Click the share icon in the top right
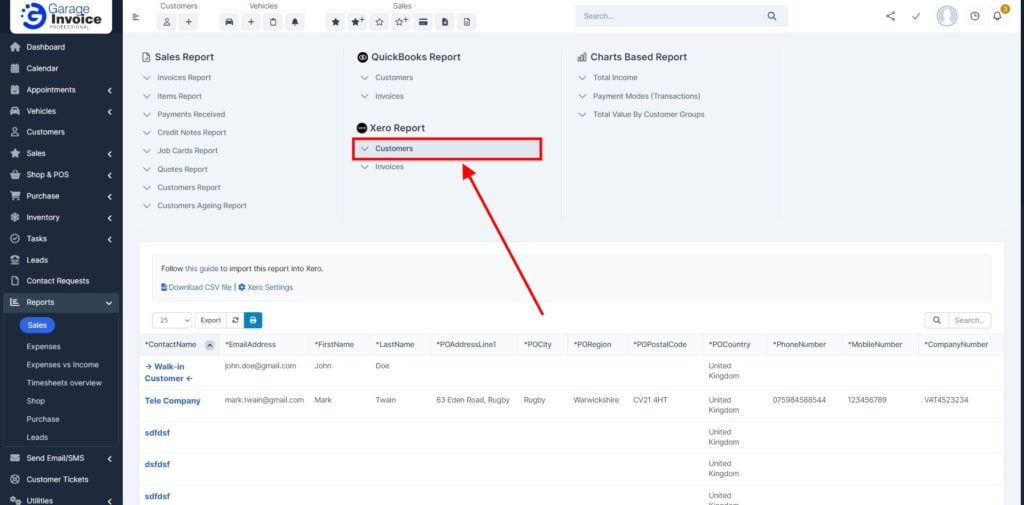This screenshot has width=1024, height=505. click(x=891, y=16)
